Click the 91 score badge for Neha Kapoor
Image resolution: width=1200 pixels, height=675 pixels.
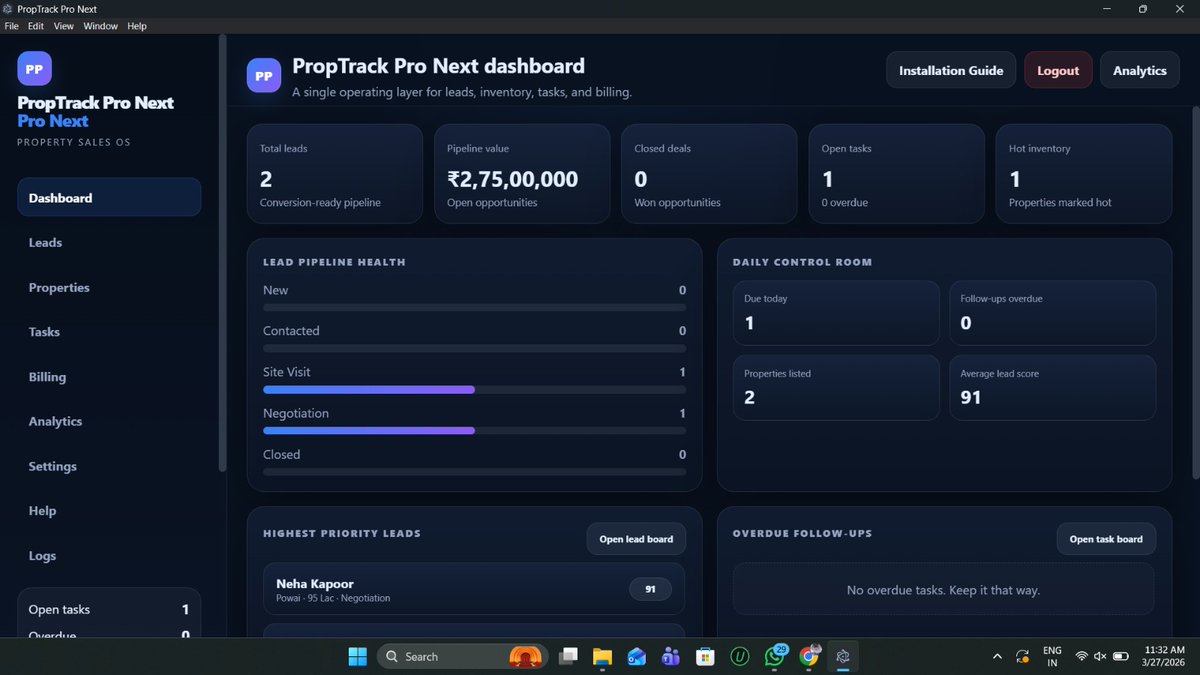pyautogui.click(x=650, y=589)
